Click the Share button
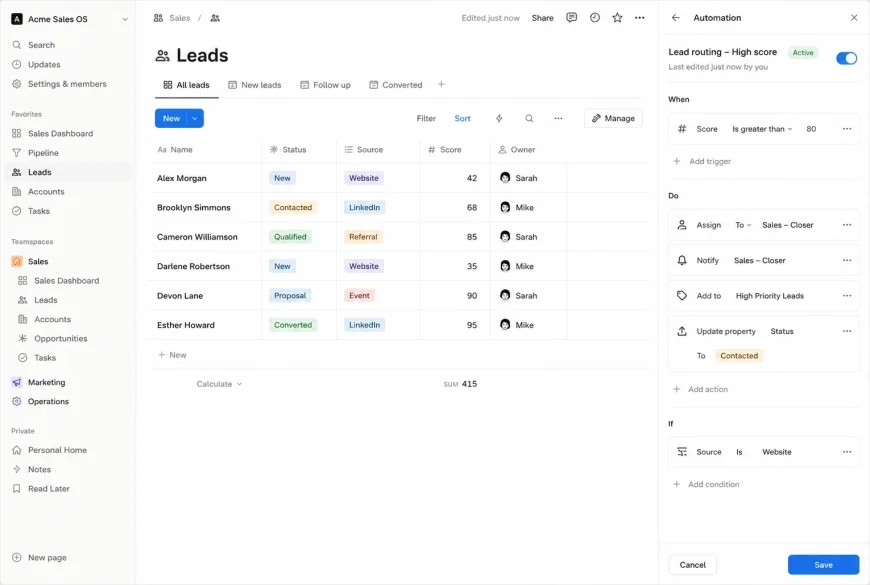This screenshot has width=870, height=585. (542, 18)
